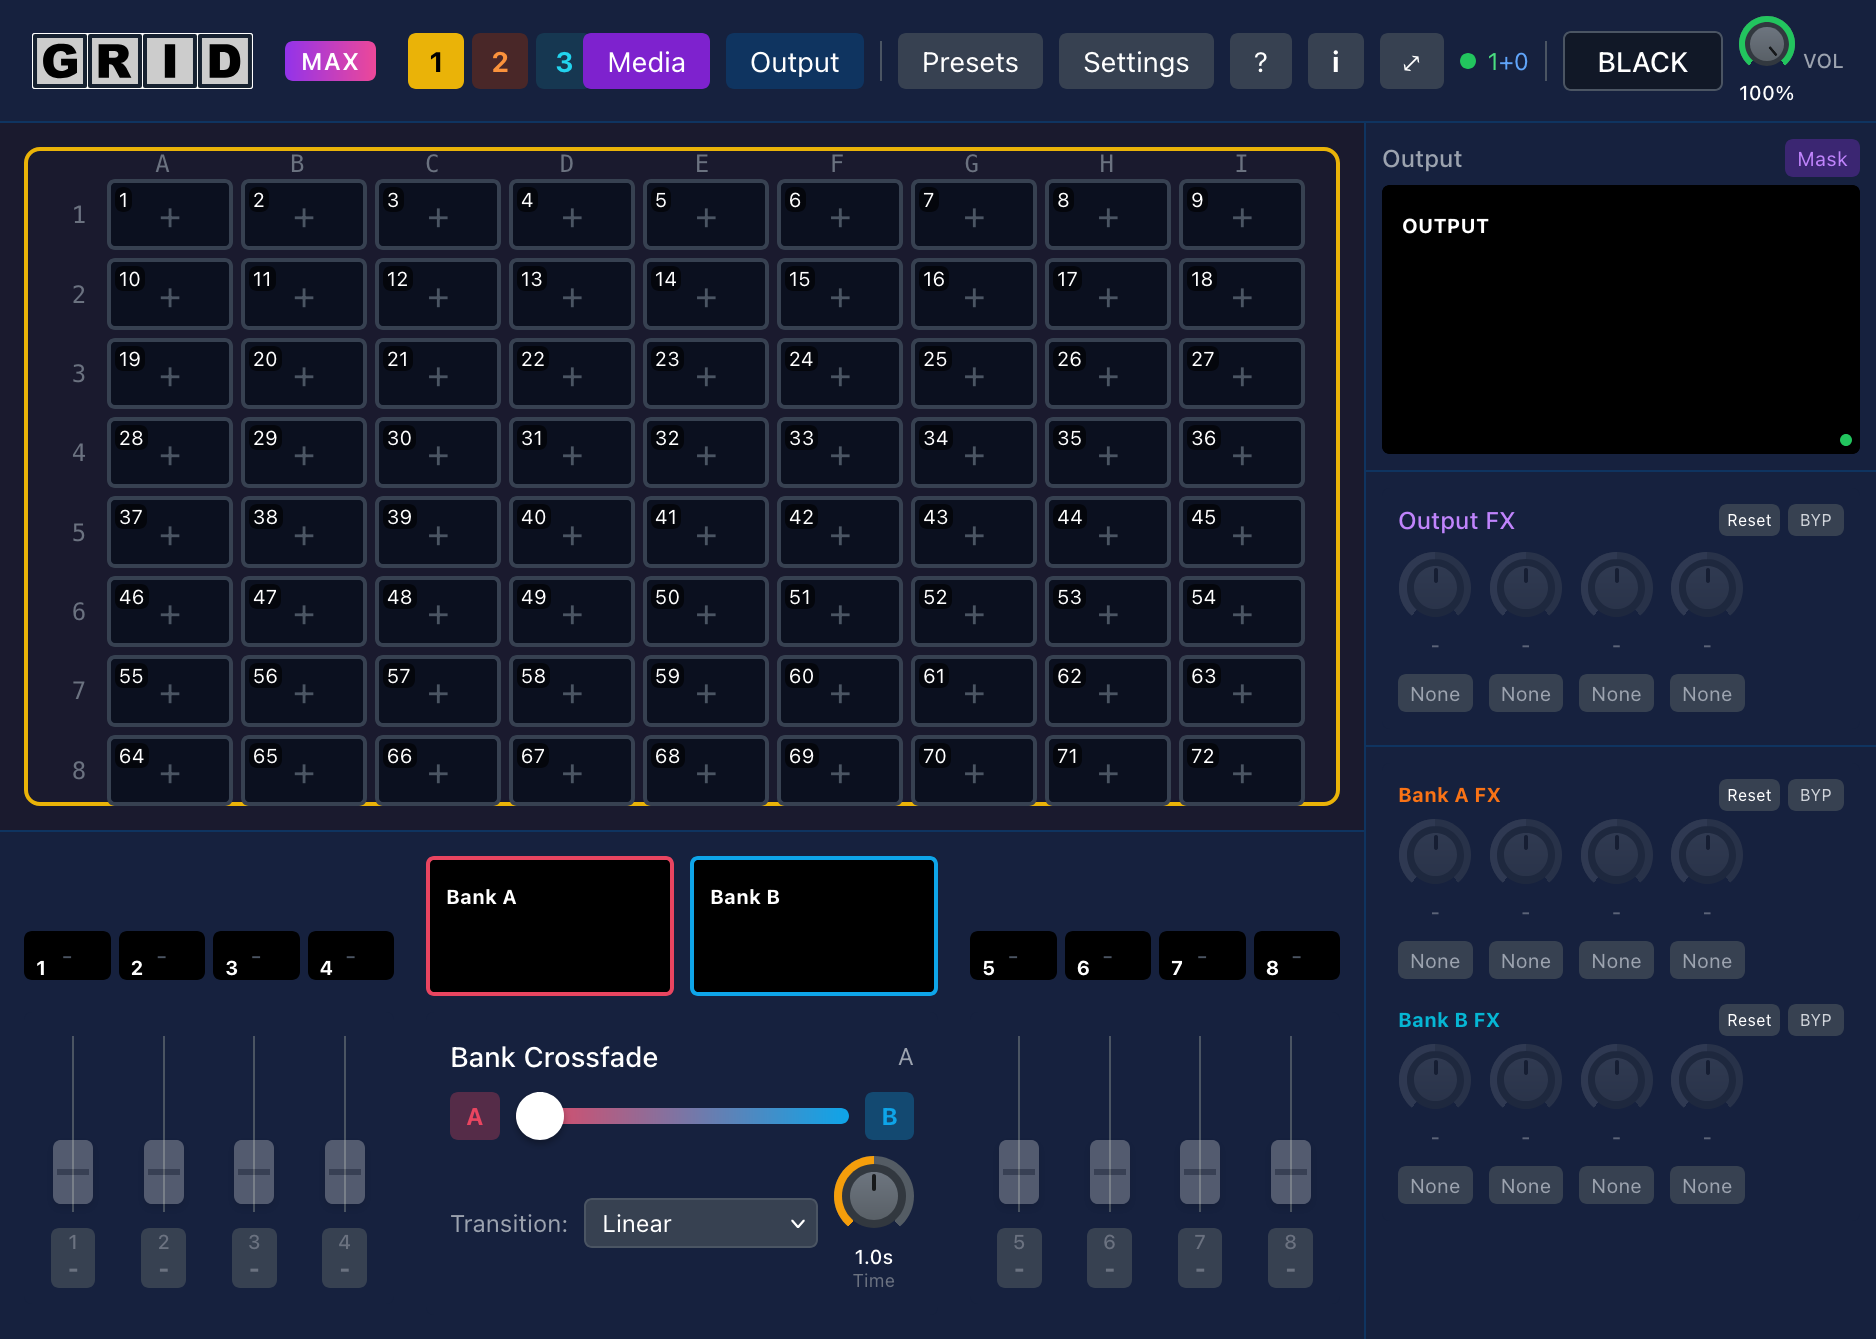Adjust the Time knob below the transition dropdown
This screenshot has height=1340, width=1876.
[872, 1195]
